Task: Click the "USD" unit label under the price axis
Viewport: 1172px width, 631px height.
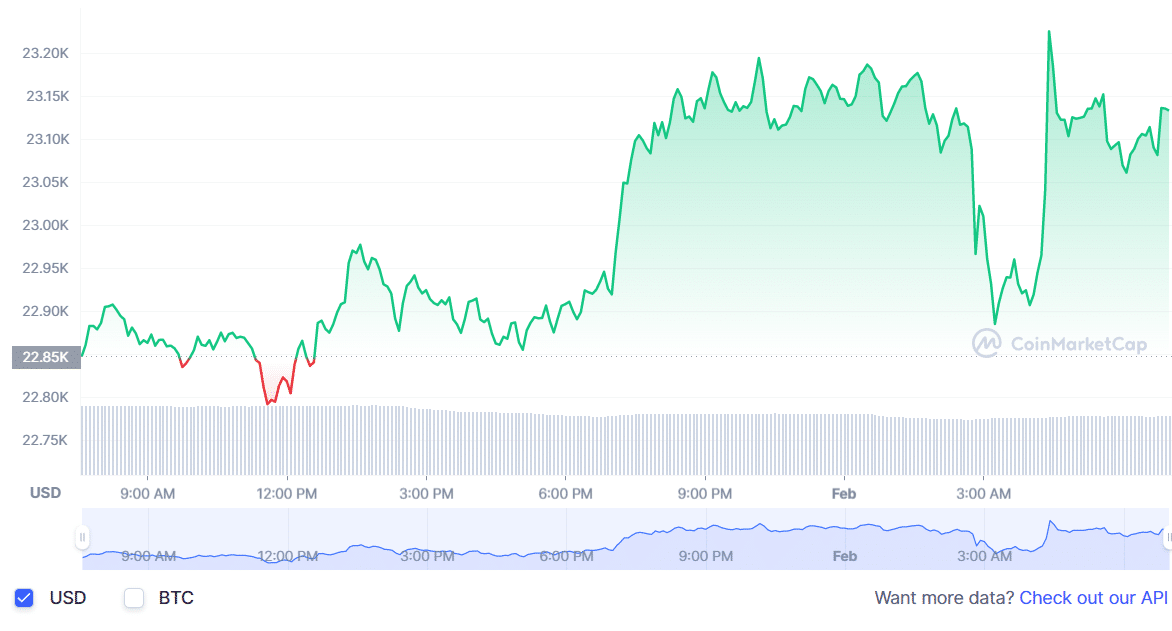Action: 45,493
